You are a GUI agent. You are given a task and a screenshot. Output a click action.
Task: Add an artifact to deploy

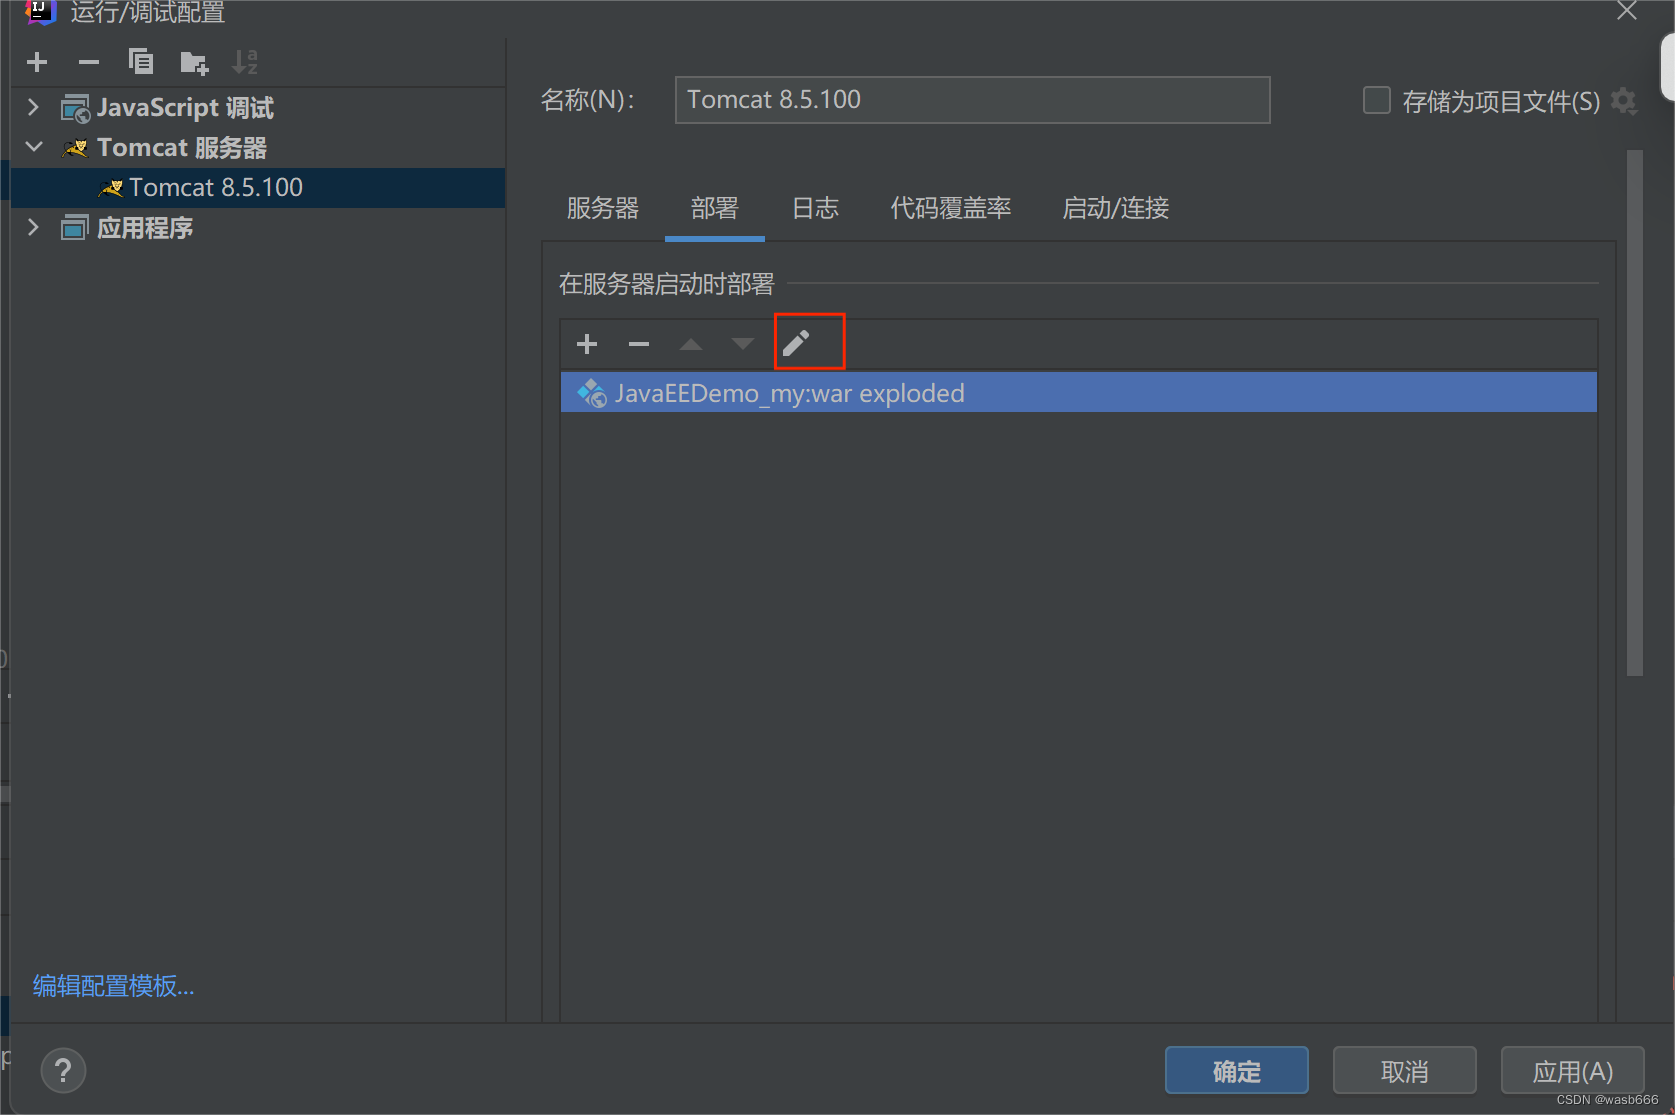[586, 343]
